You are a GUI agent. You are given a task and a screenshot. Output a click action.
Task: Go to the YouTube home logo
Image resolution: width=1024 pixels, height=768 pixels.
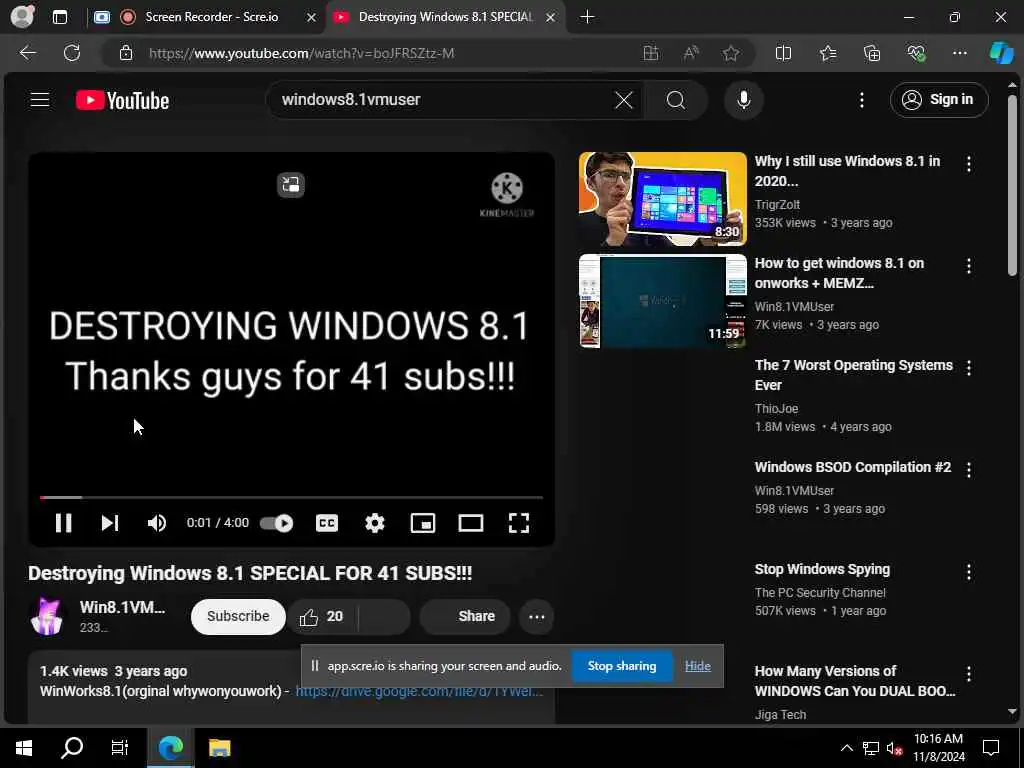tap(122, 100)
